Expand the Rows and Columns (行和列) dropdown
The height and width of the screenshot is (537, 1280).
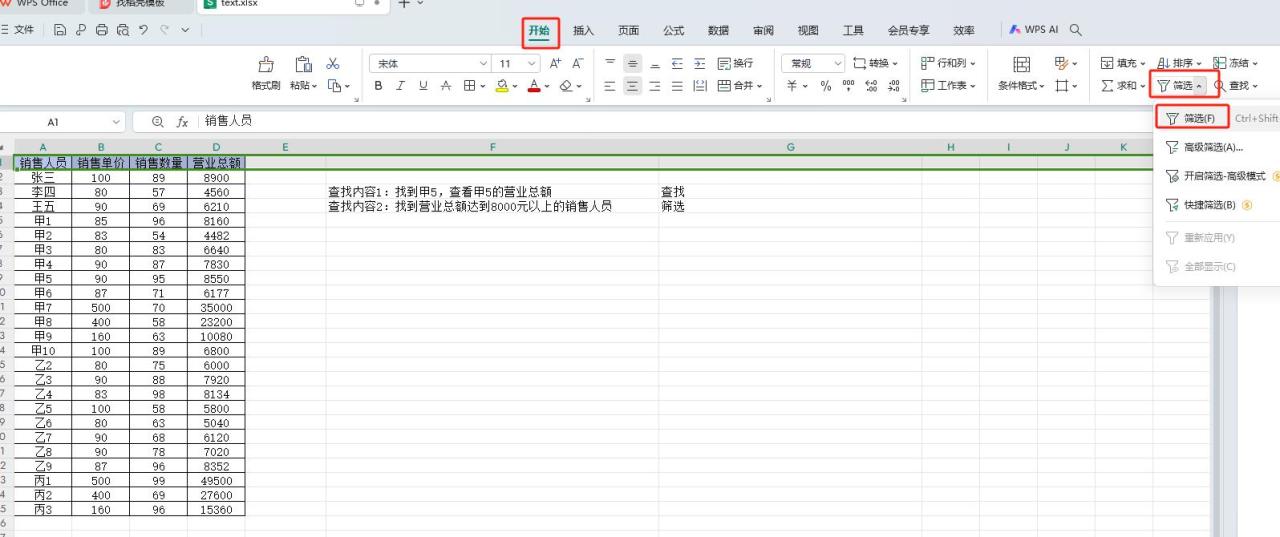(972, 63)
